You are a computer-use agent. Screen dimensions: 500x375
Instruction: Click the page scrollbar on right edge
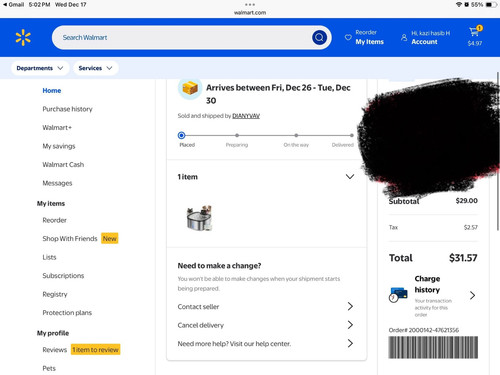point(498,150)
